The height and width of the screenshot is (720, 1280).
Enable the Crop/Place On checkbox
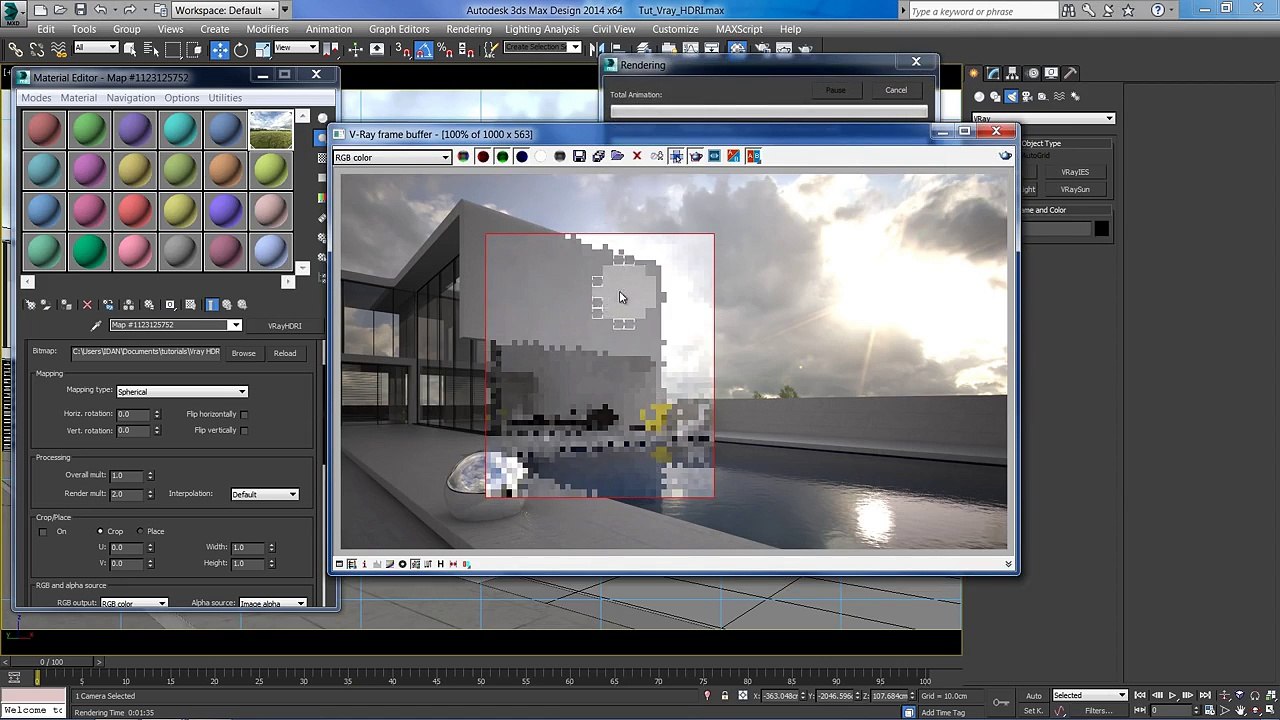pyautogui.click(x=43, y=532)
